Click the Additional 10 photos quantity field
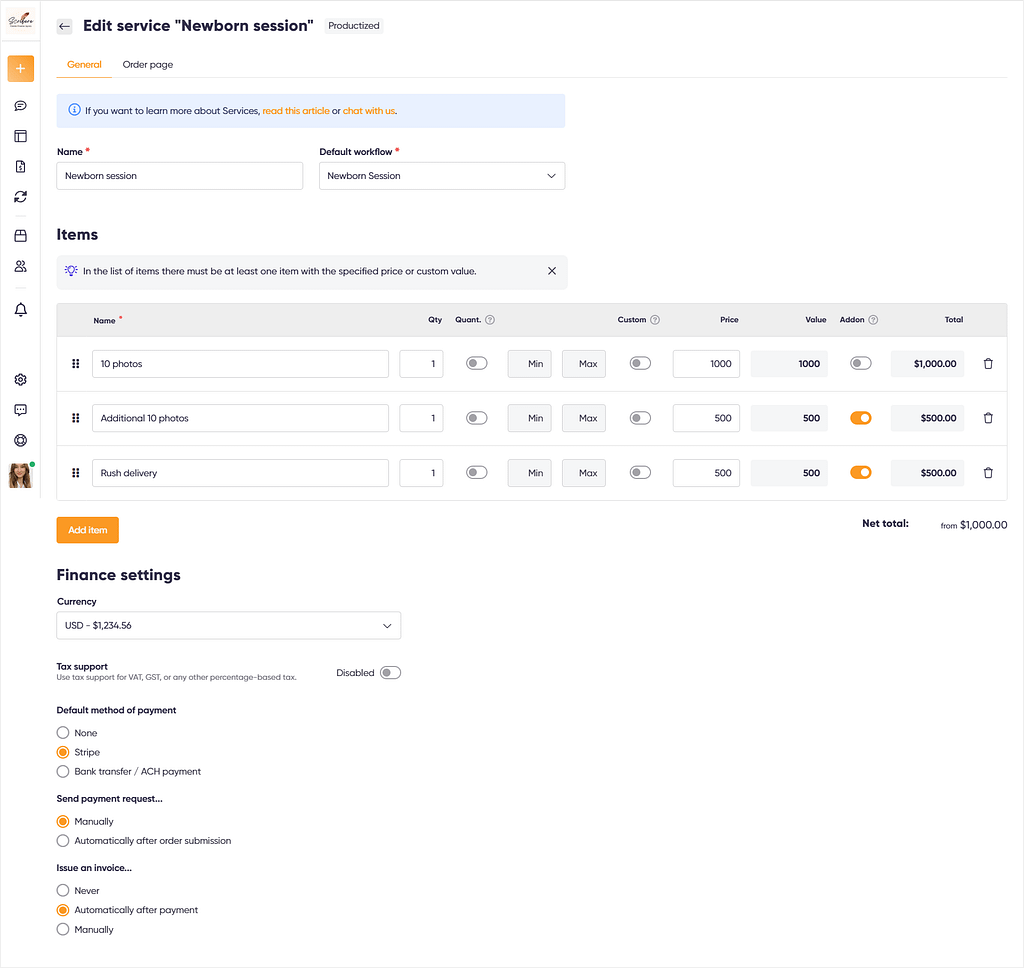1024x968 pixels. (x=421, y=418)
